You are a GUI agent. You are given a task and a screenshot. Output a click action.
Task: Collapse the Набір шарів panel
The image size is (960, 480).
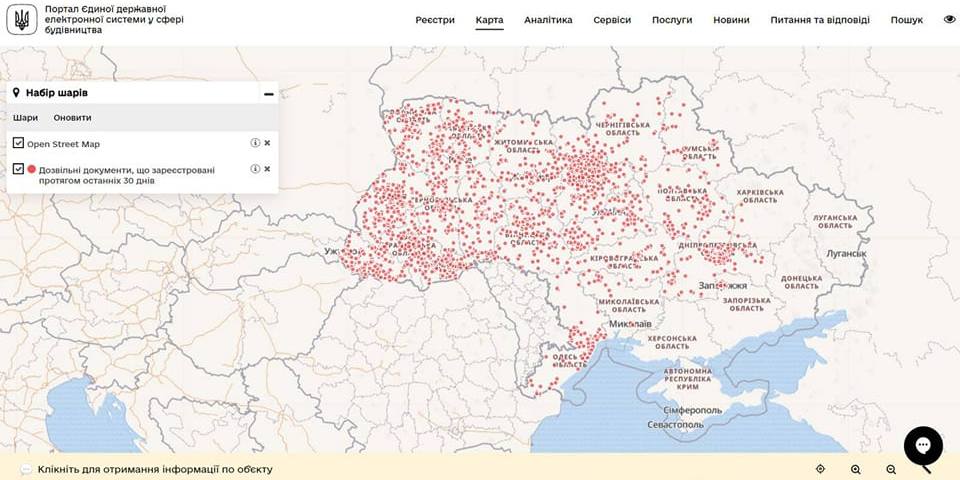coord(268,94)
